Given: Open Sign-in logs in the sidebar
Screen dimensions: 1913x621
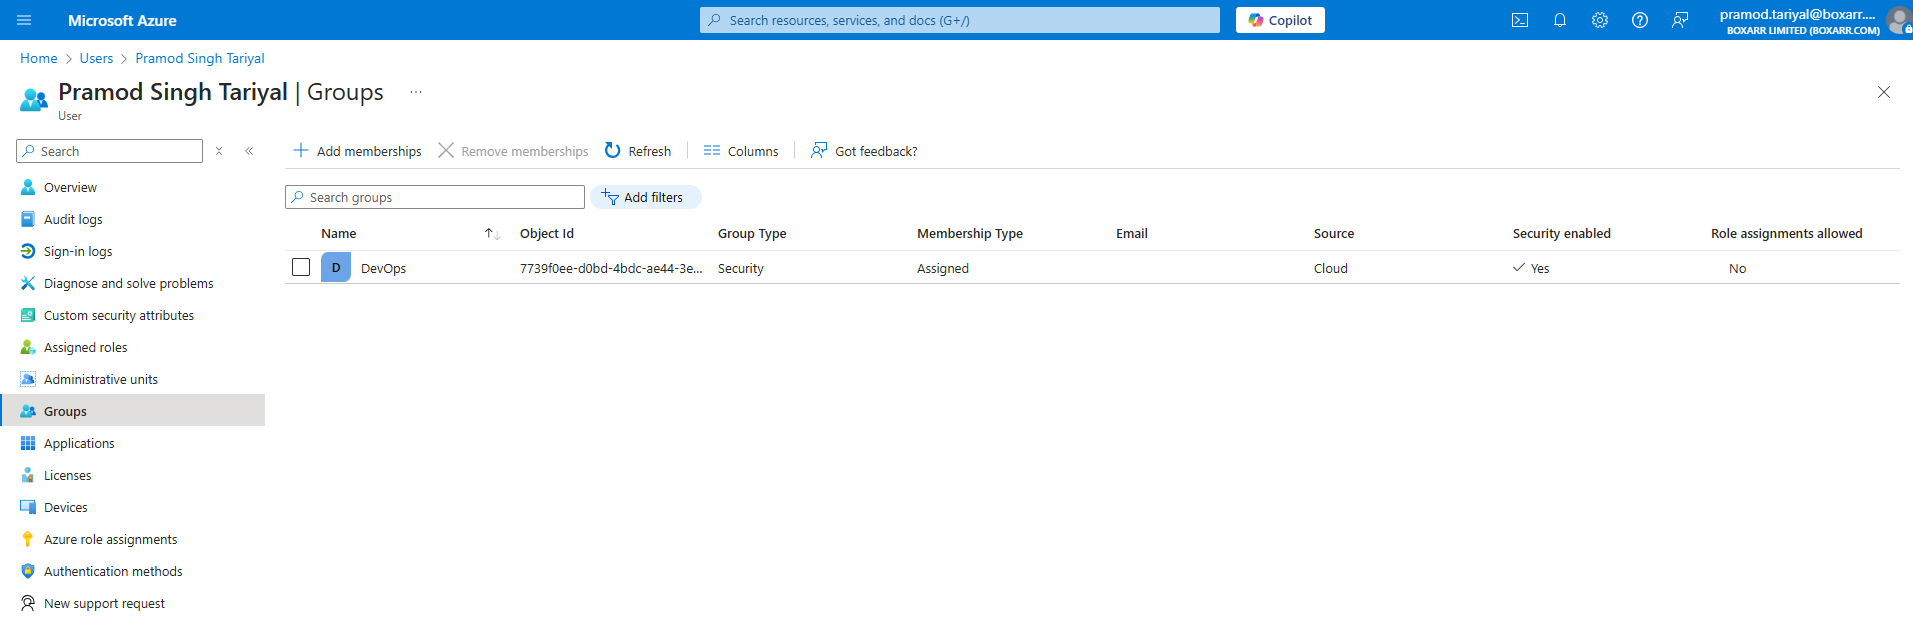Looking at the screenshot, I should pos(78,251).
